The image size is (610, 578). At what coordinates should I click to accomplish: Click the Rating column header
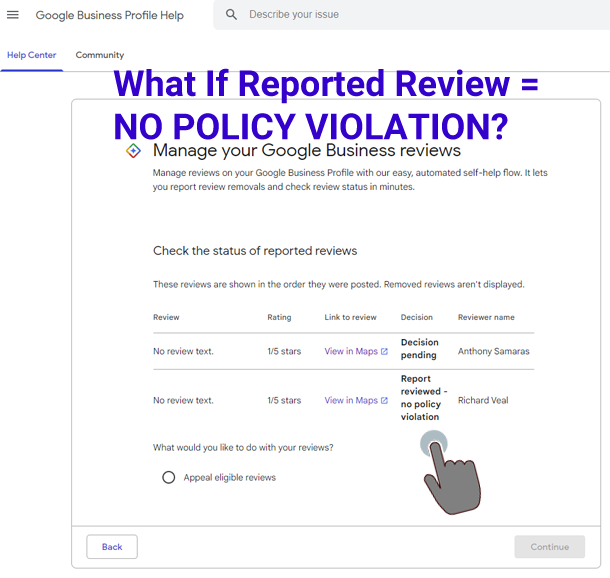(x=279, y=317)
